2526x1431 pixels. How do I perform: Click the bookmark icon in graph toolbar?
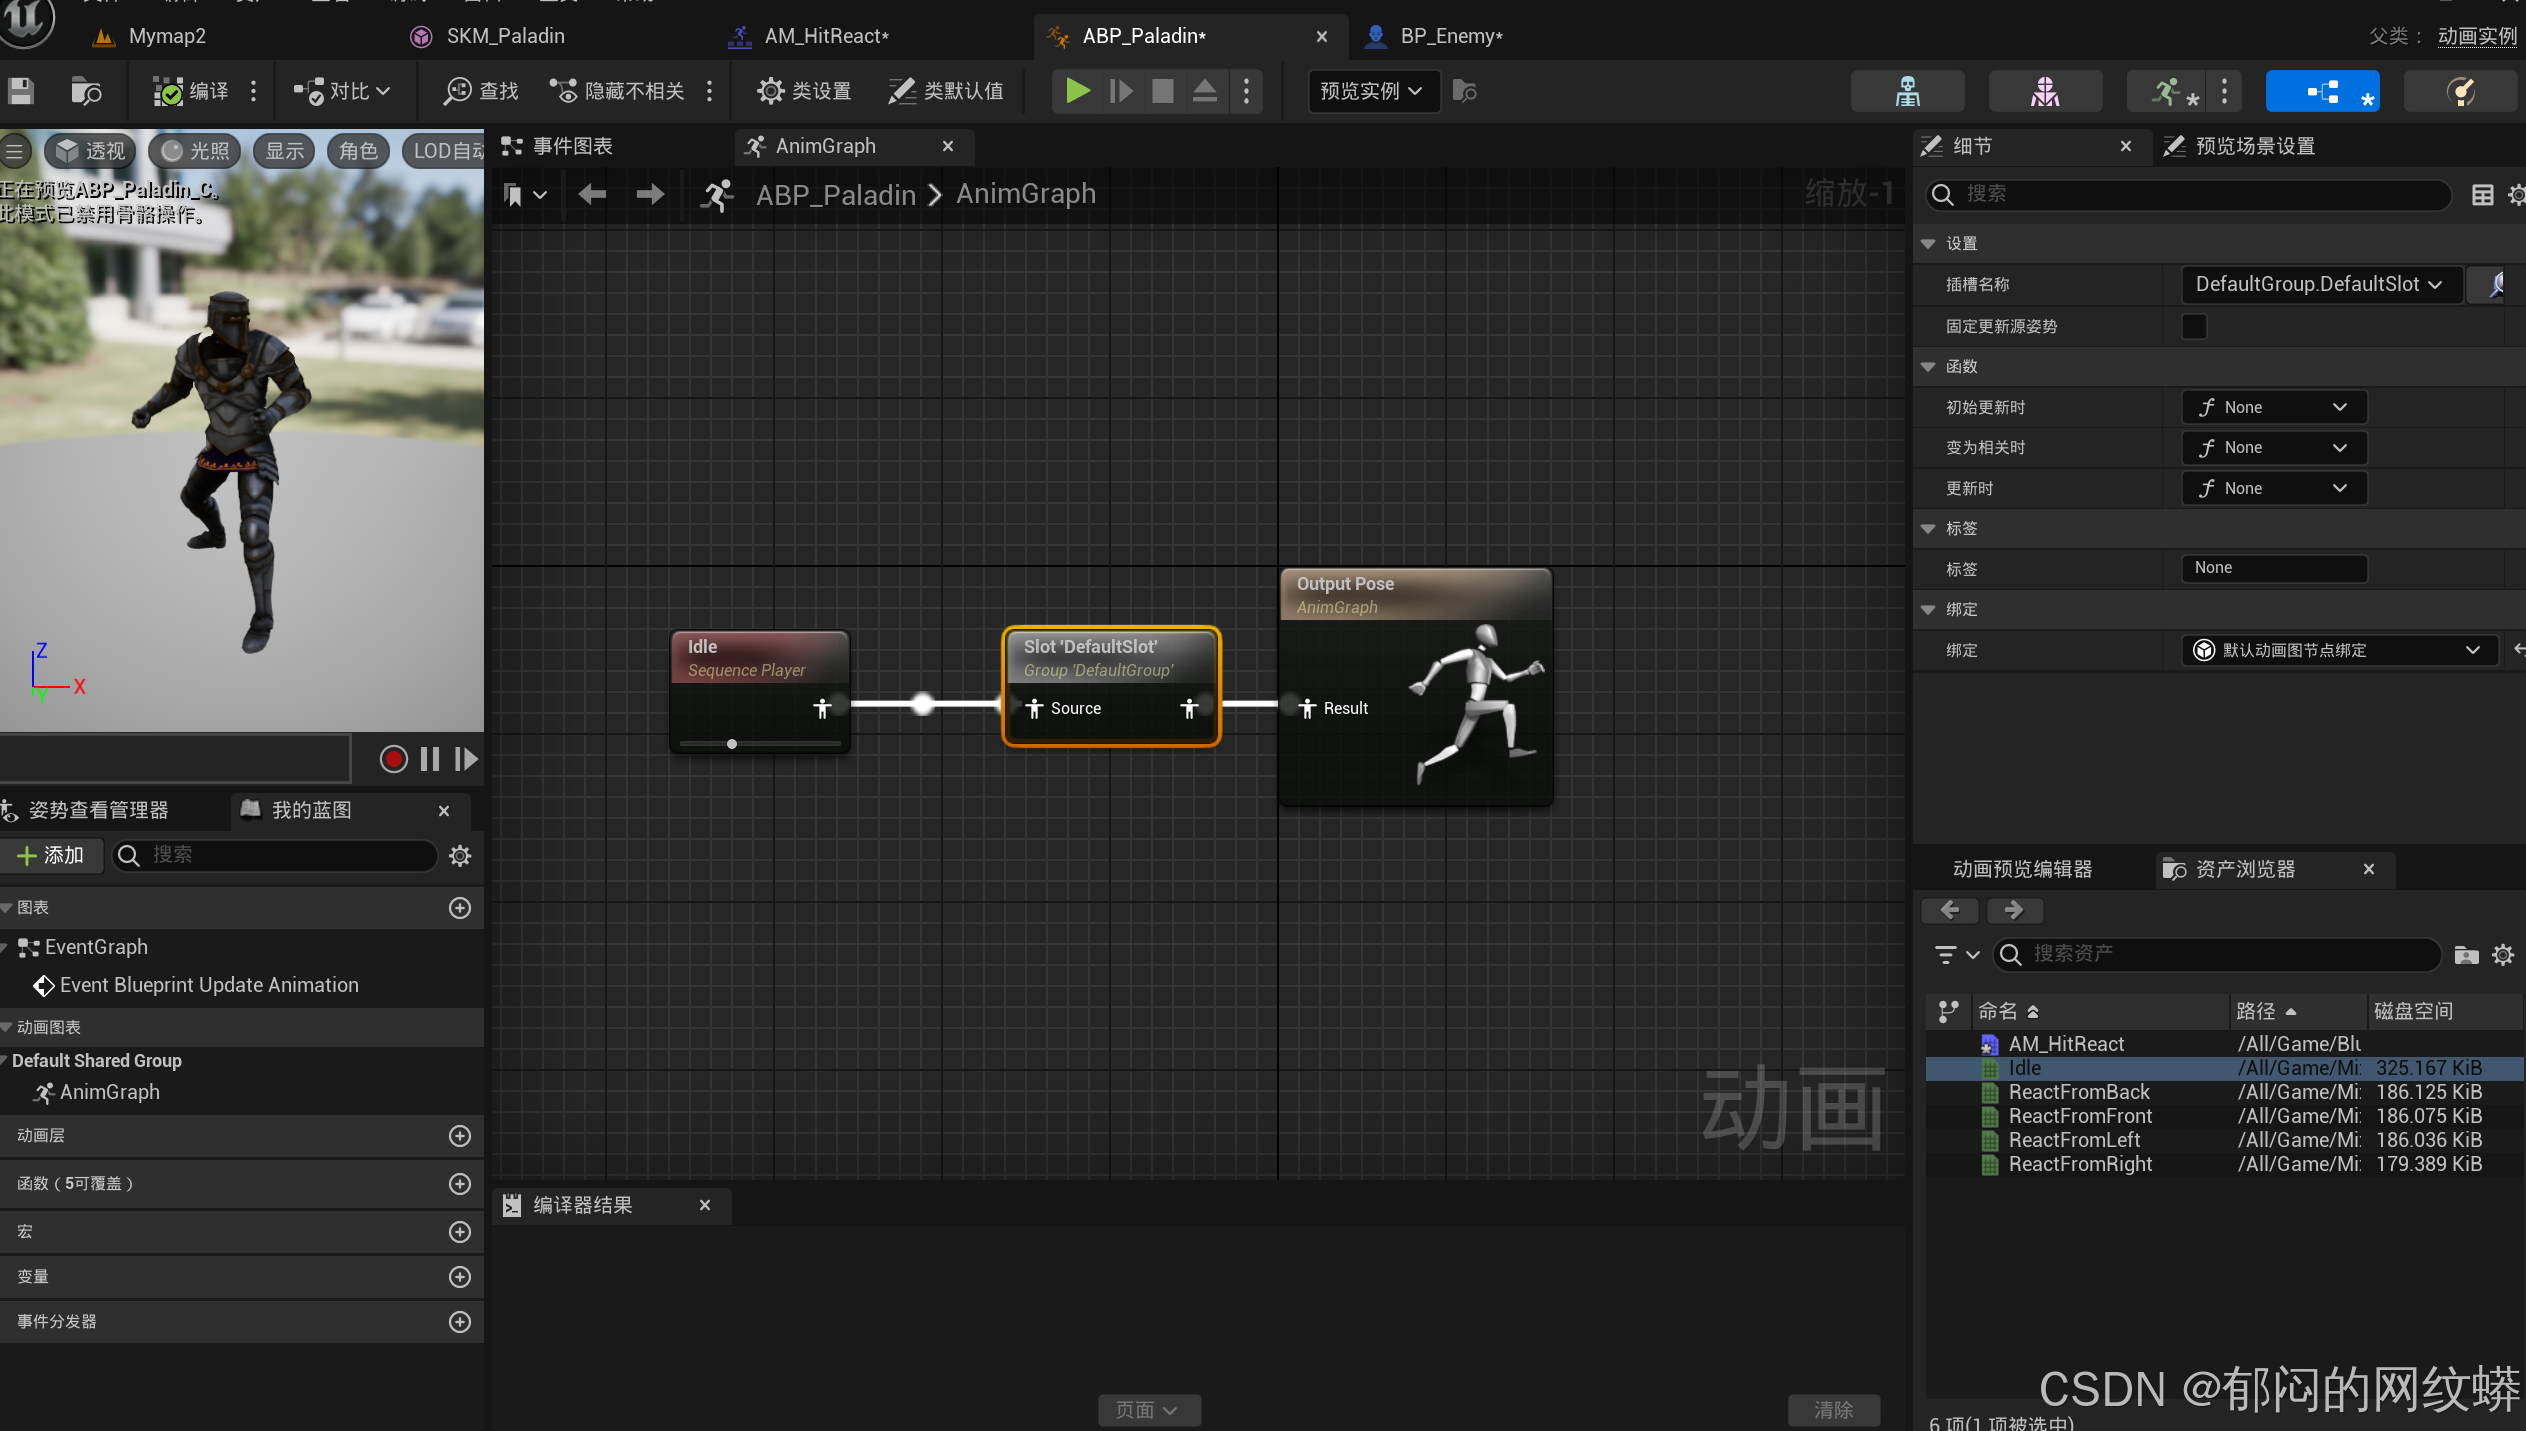tap(514, 194)
